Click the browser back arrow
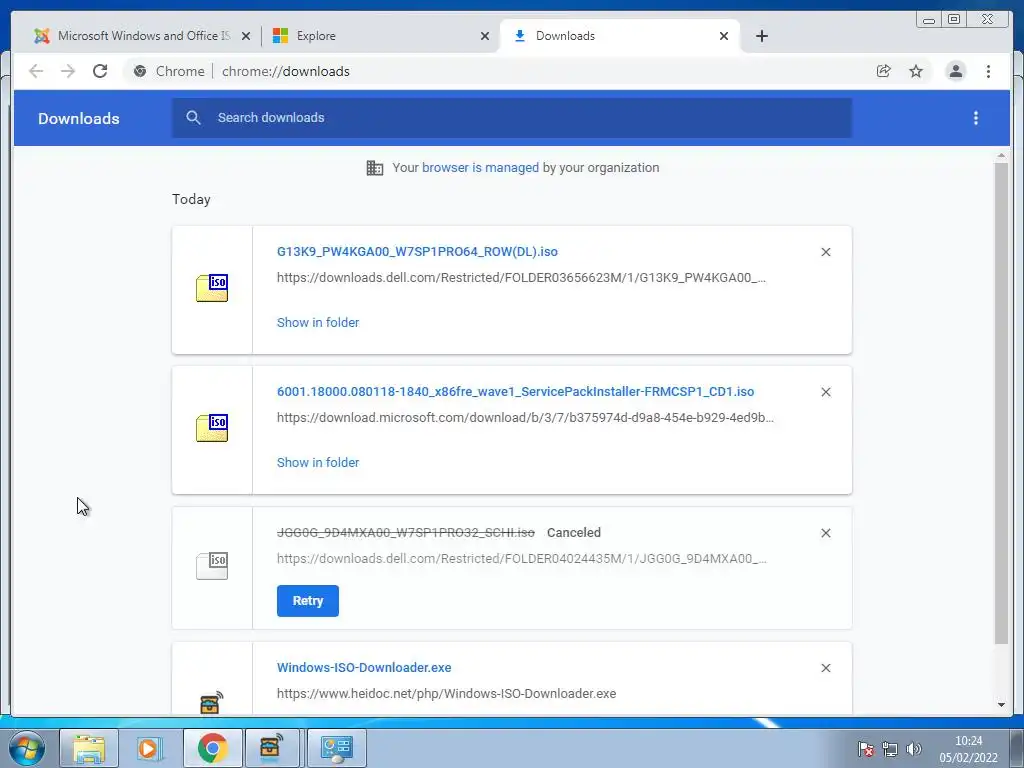 (x=36, y=71)
